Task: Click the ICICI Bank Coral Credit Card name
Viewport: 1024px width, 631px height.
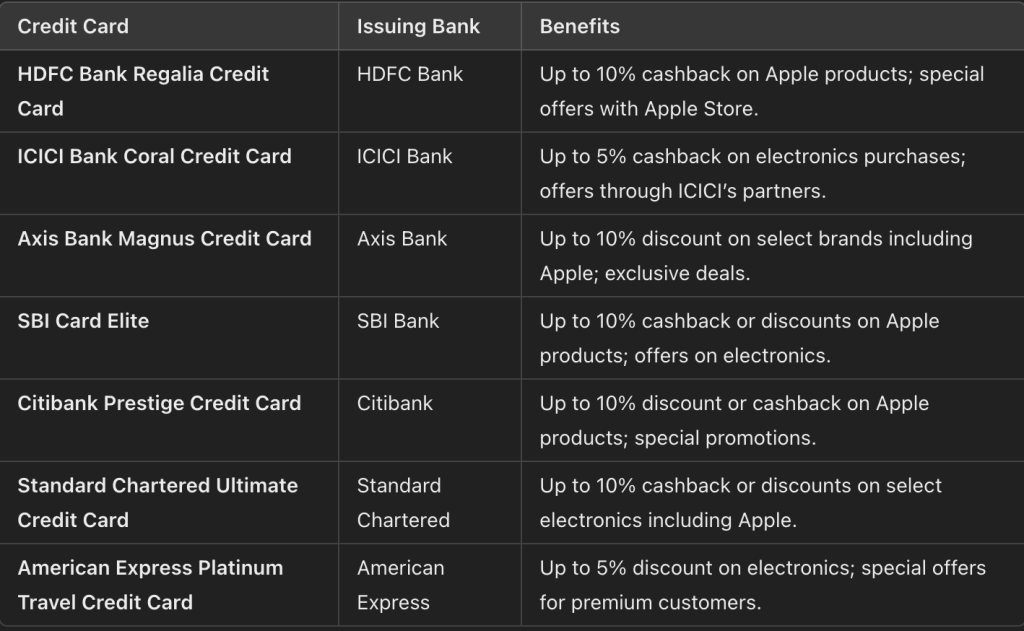Action: (x=155, y=156)
